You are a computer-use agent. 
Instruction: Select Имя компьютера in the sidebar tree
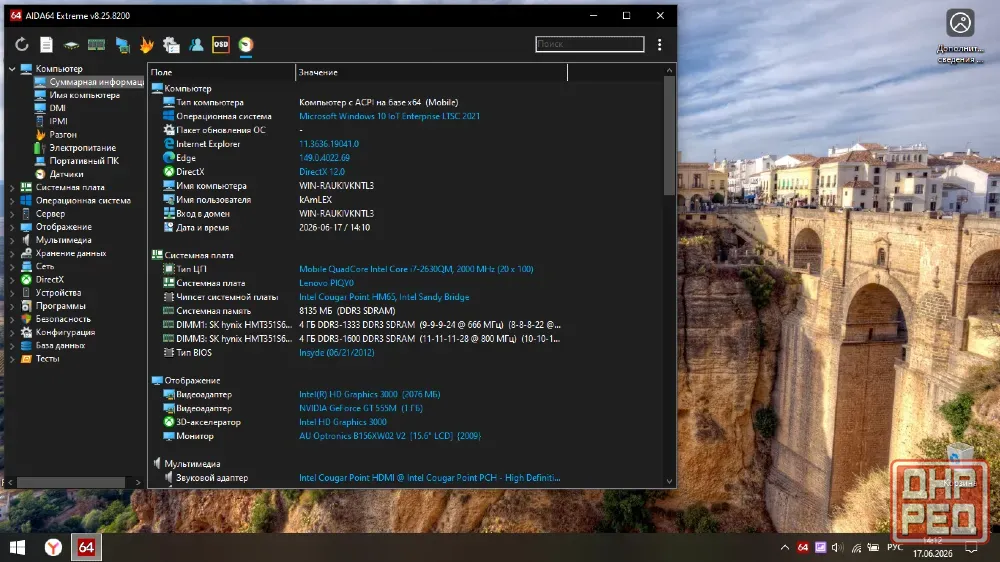point(84,95)
